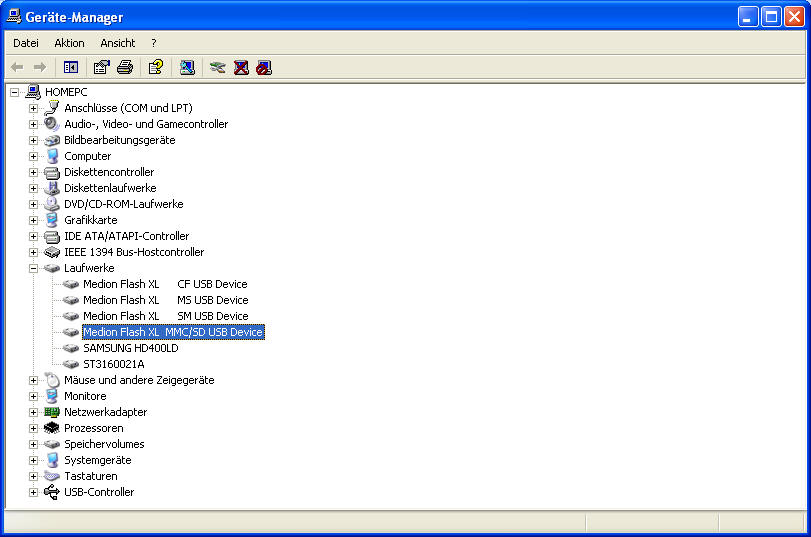This screenshot has width=811, height=537.
Task: Click the Anschlüsse port plug icon
Action: coord(52,108)
